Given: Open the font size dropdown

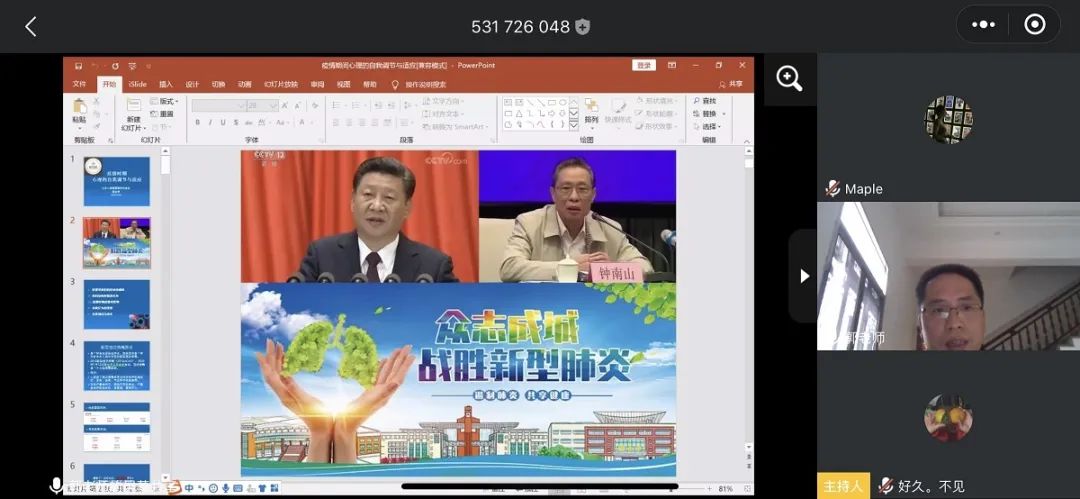Looking at the screenshot, I should (262, 105).
